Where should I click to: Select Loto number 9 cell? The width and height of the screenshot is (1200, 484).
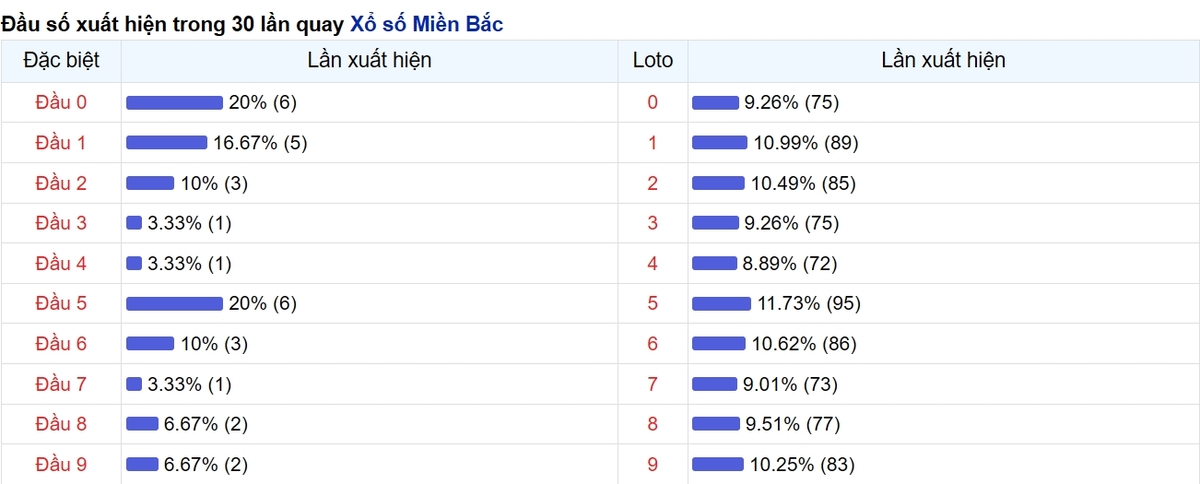pos(653,464)
